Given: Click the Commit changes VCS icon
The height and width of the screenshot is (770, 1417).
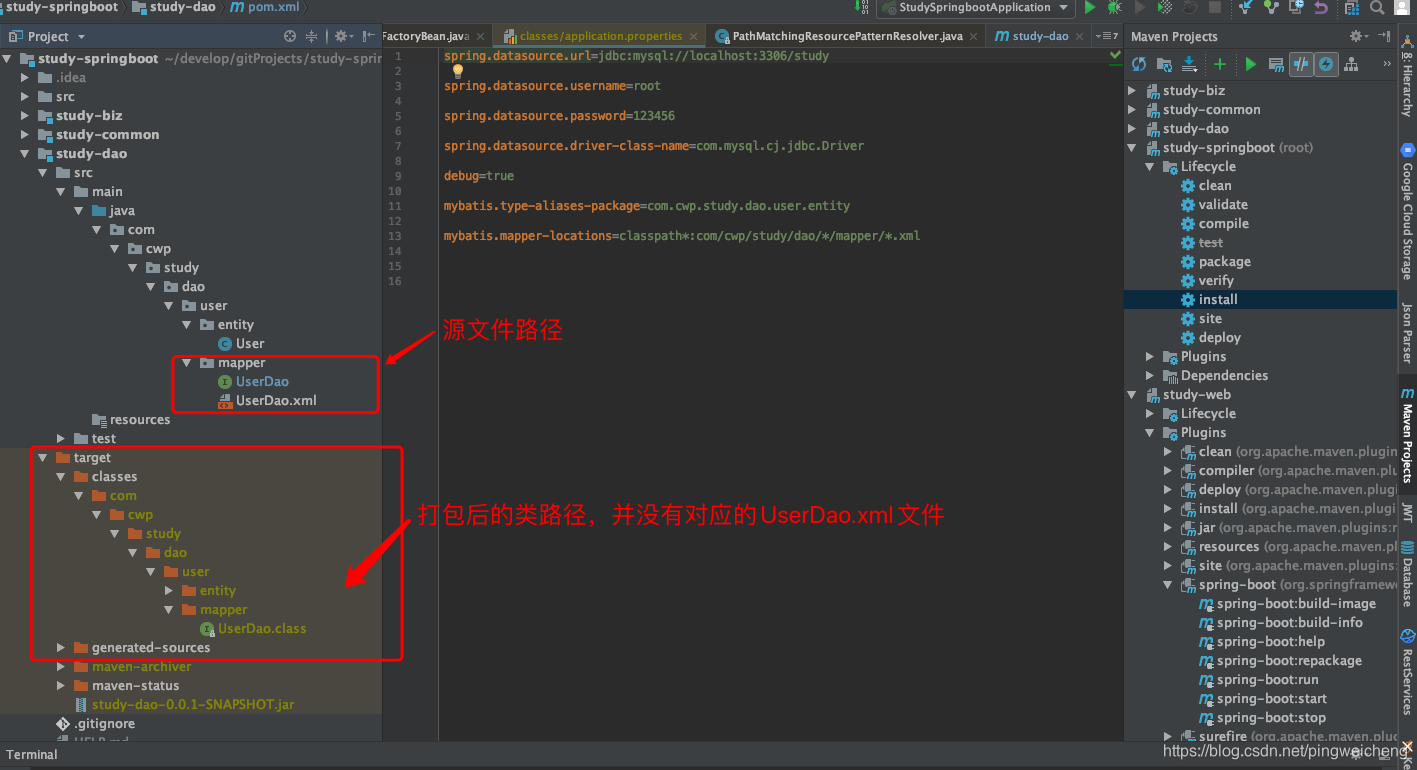Looking at the screenshot, I should click(x=1271, y=7).
